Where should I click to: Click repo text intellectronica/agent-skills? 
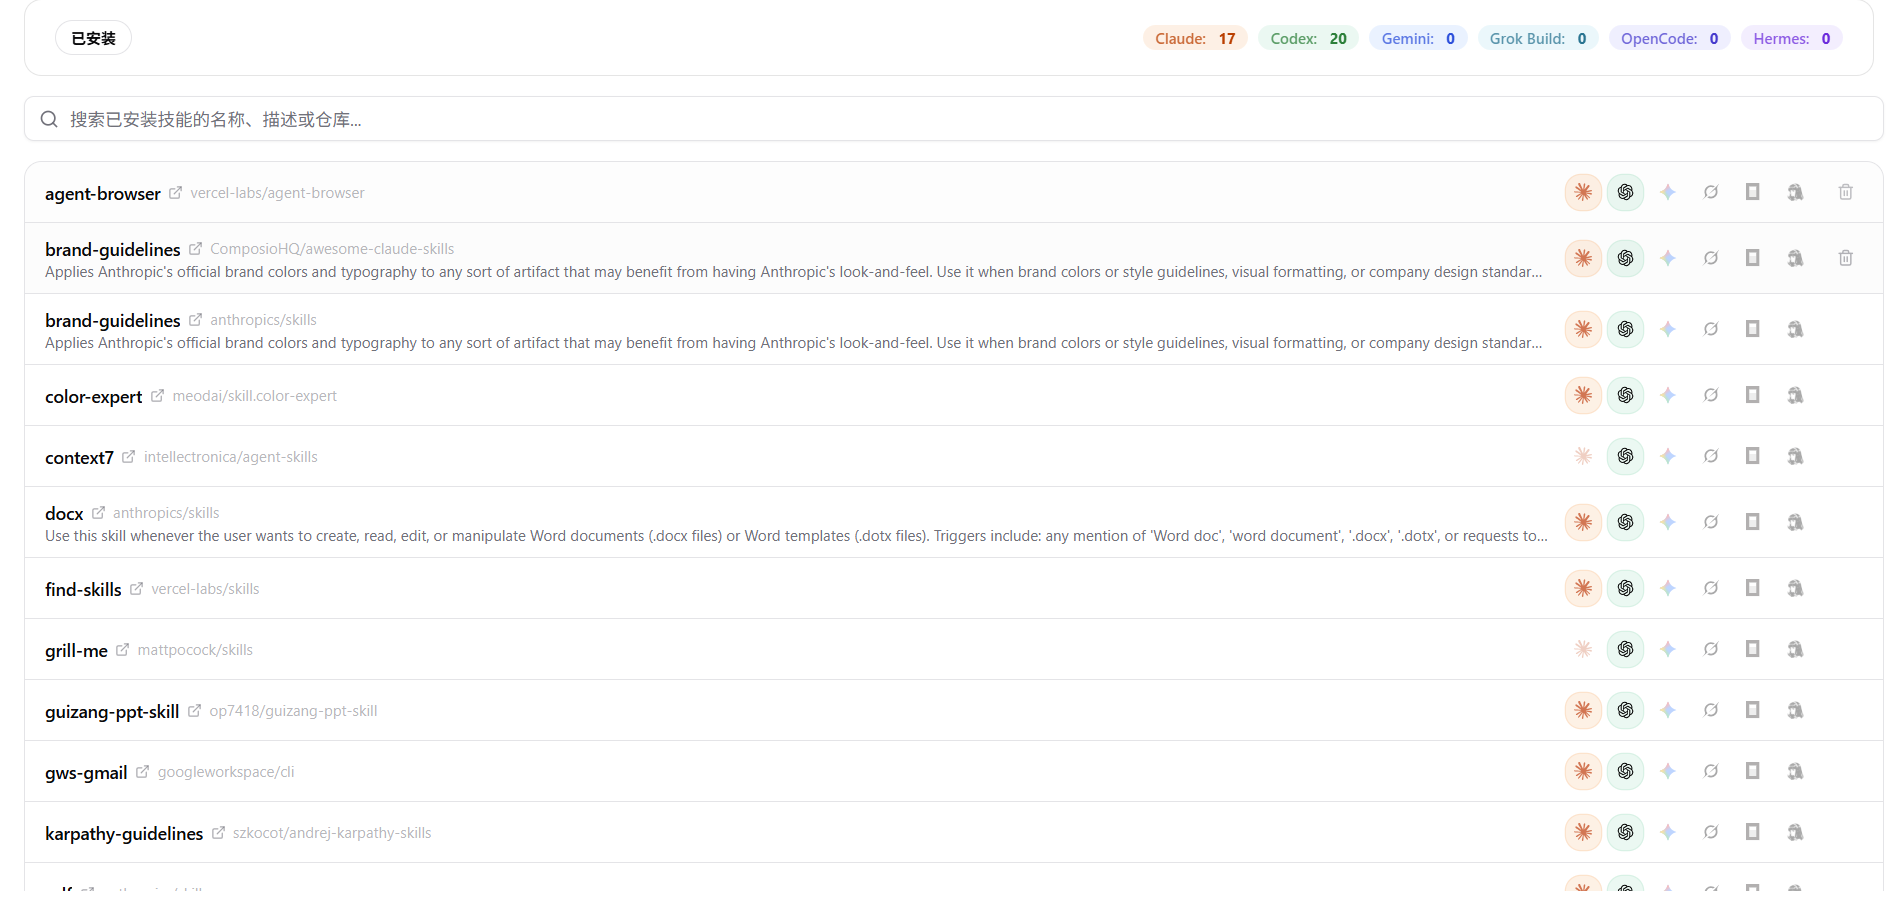(x=231, y=457)
